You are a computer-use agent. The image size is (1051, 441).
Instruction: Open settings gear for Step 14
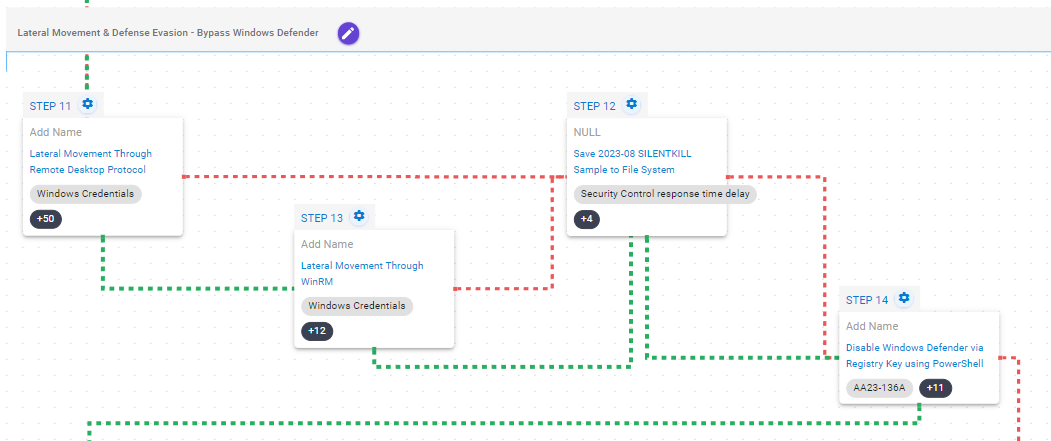pyautogui.click(x=904, y=298)
